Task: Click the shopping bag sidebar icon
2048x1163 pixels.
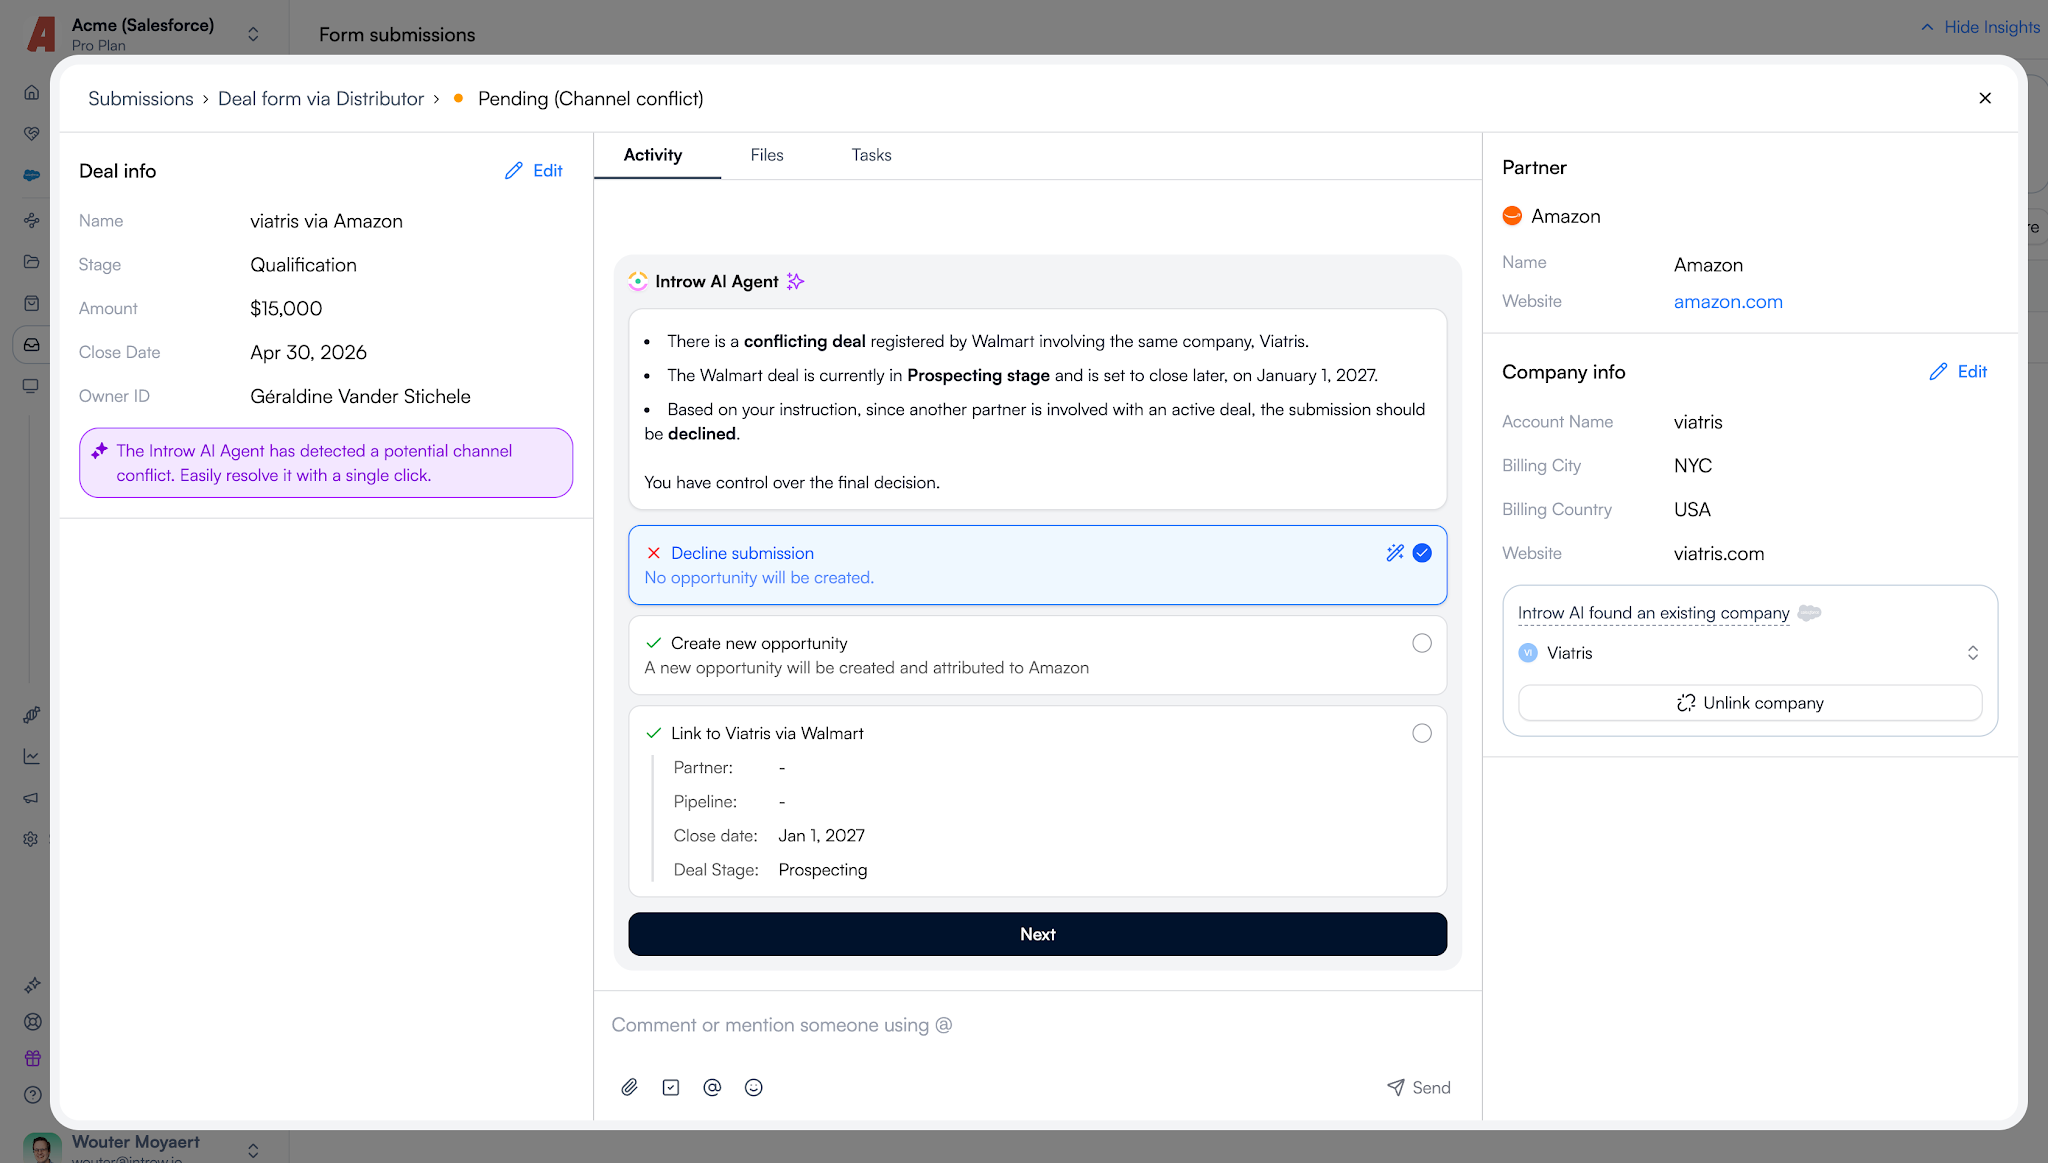Action: tap(32, 304)
